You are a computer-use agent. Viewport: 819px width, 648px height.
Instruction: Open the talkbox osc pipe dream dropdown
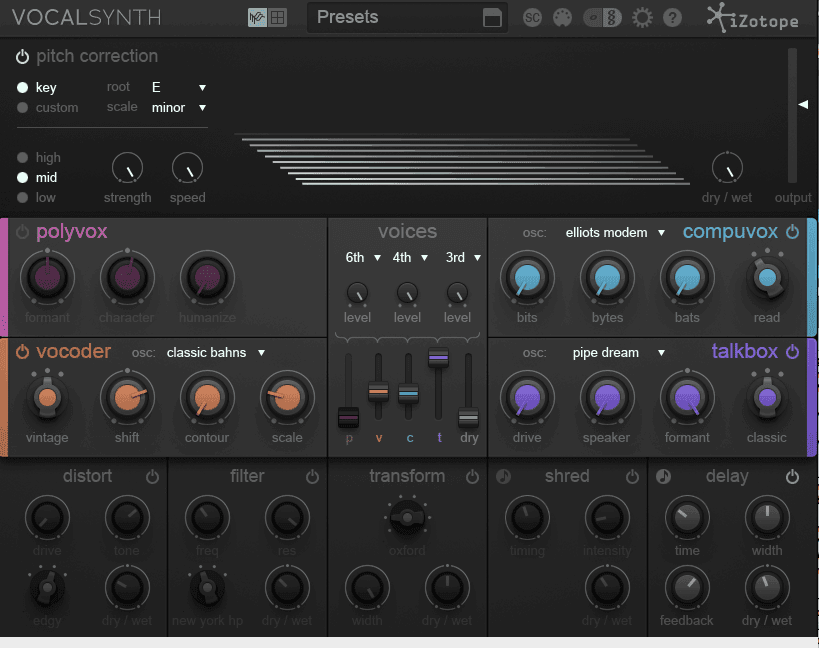[618, 353]
